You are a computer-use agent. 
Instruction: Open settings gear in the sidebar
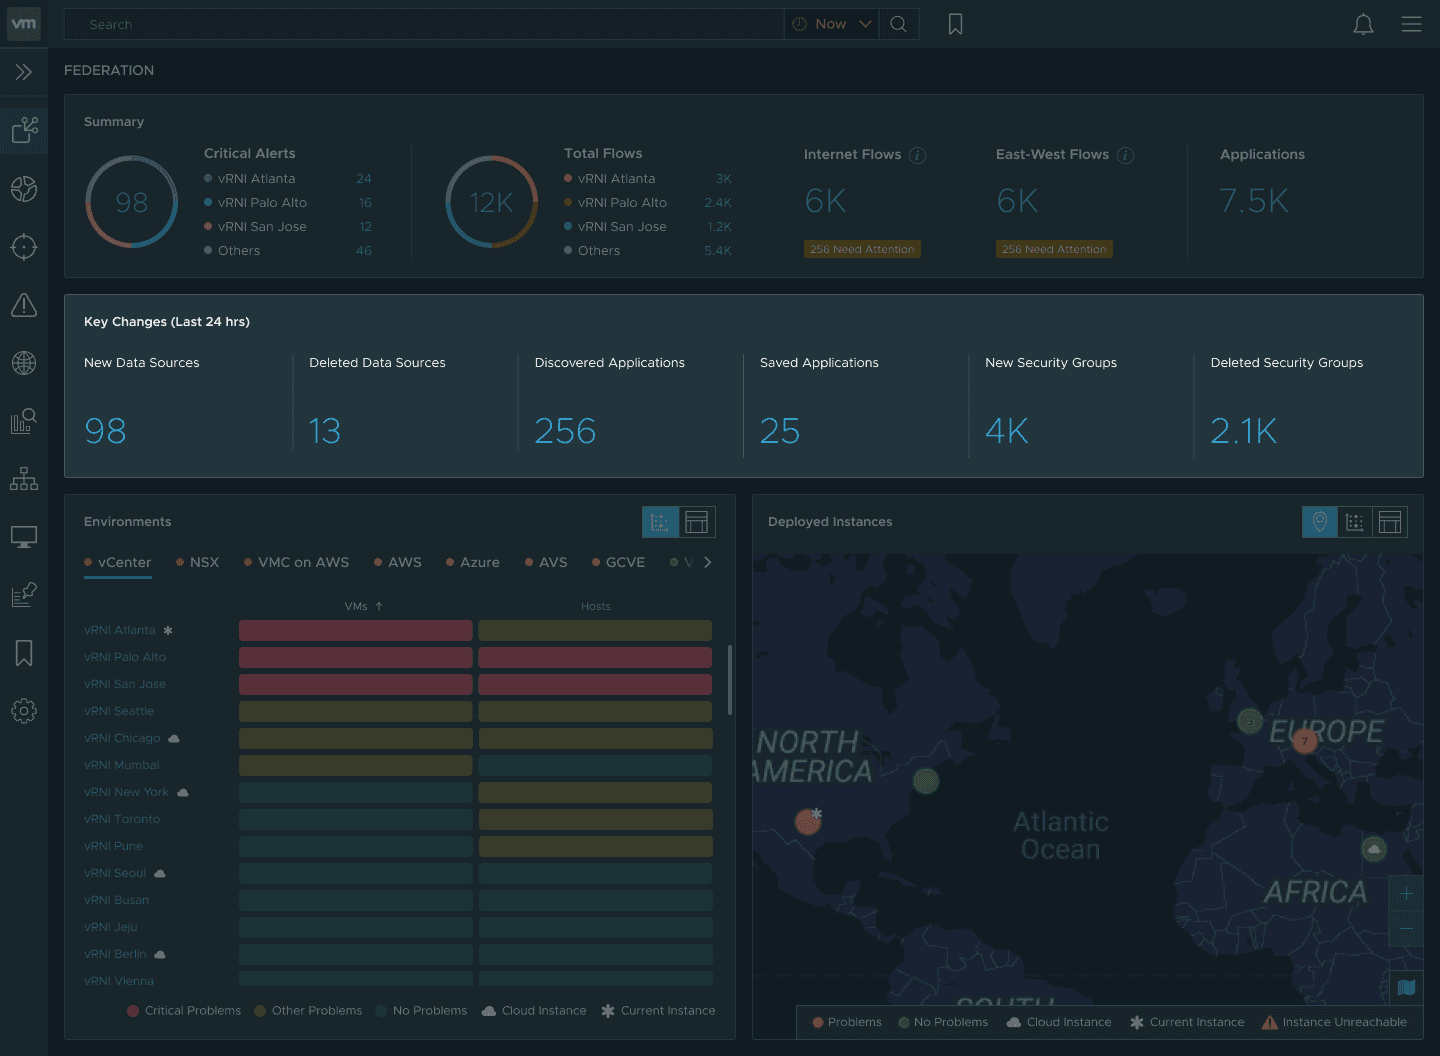tap(24, 711)
